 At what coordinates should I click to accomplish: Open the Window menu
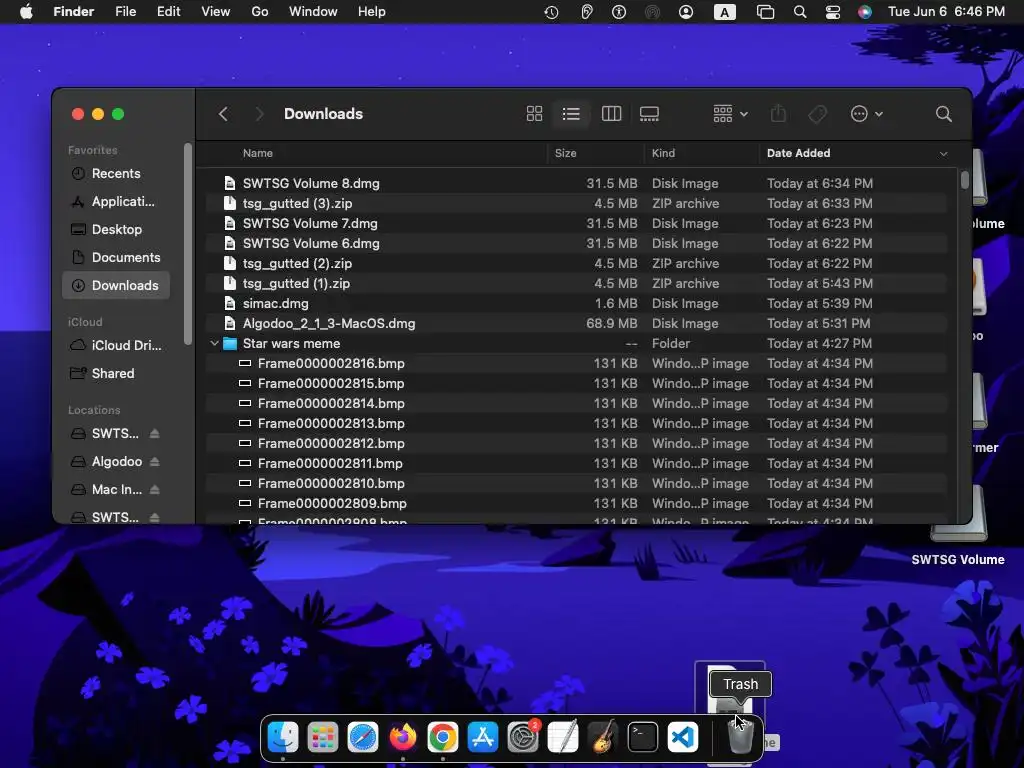pos(313,12)
